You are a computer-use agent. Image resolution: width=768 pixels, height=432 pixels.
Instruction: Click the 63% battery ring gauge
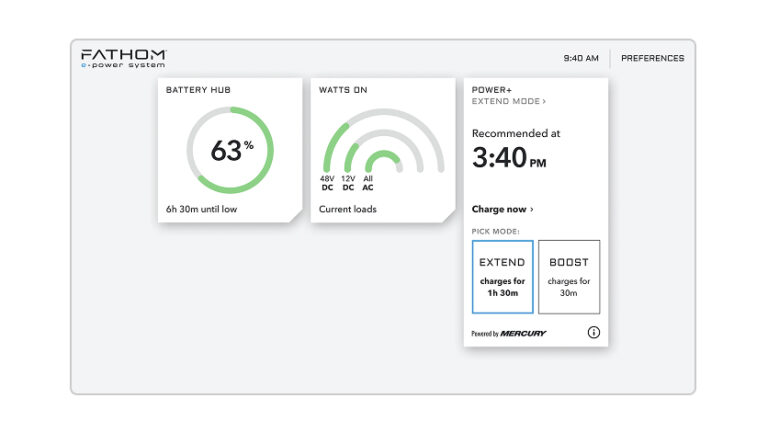click(230, 151)
